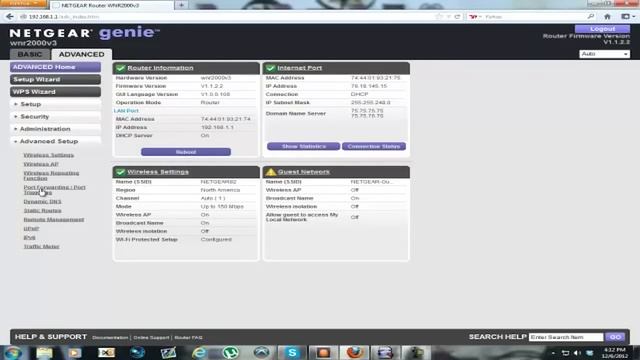Click the browser home icon
The image size is (640, 360).
607,17
